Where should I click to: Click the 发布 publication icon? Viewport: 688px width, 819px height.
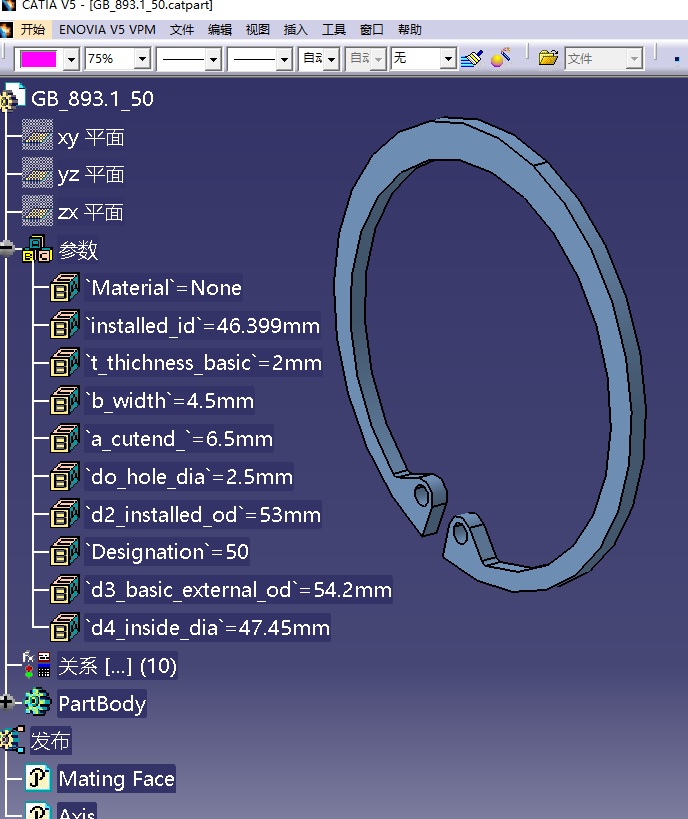tap(13, 739)
